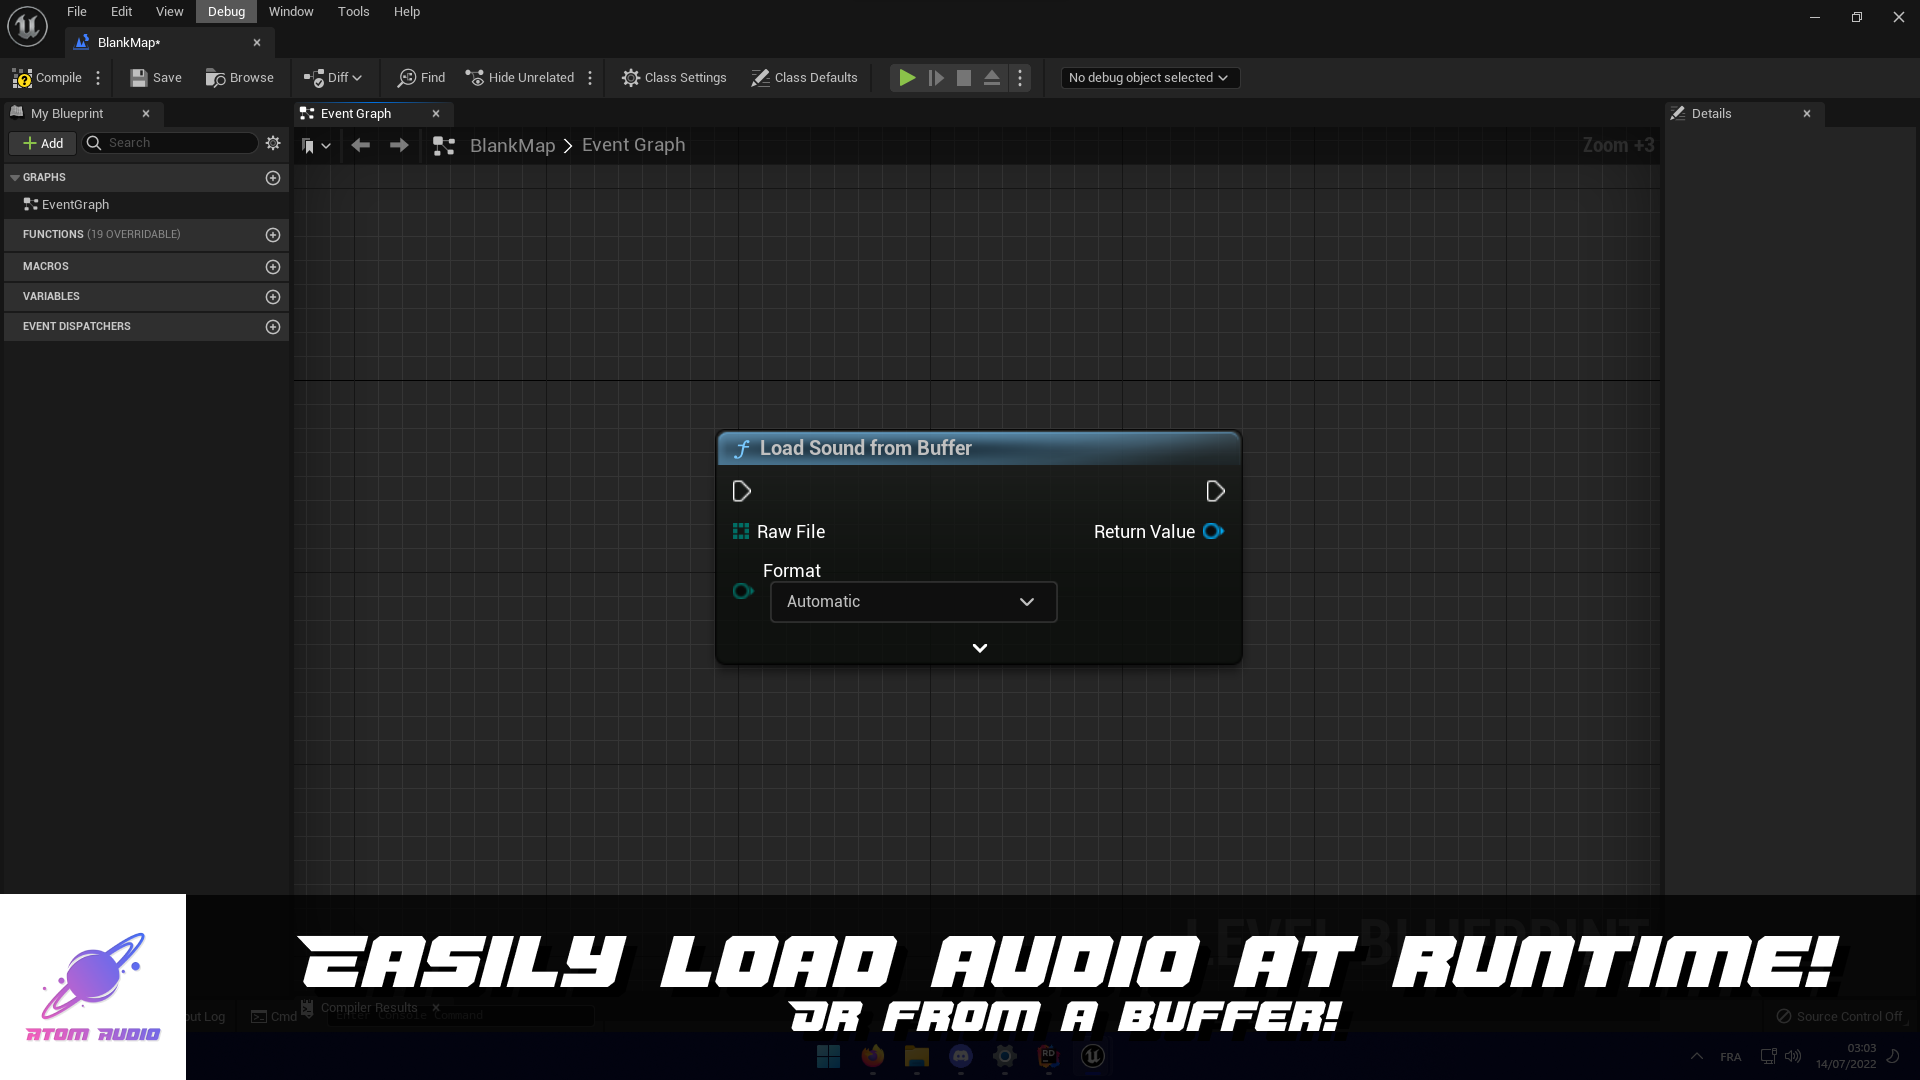This screenshot has width=1920, height=1080.
Task: Open the graph bookmarks dropdown
Action: (316, 146)
